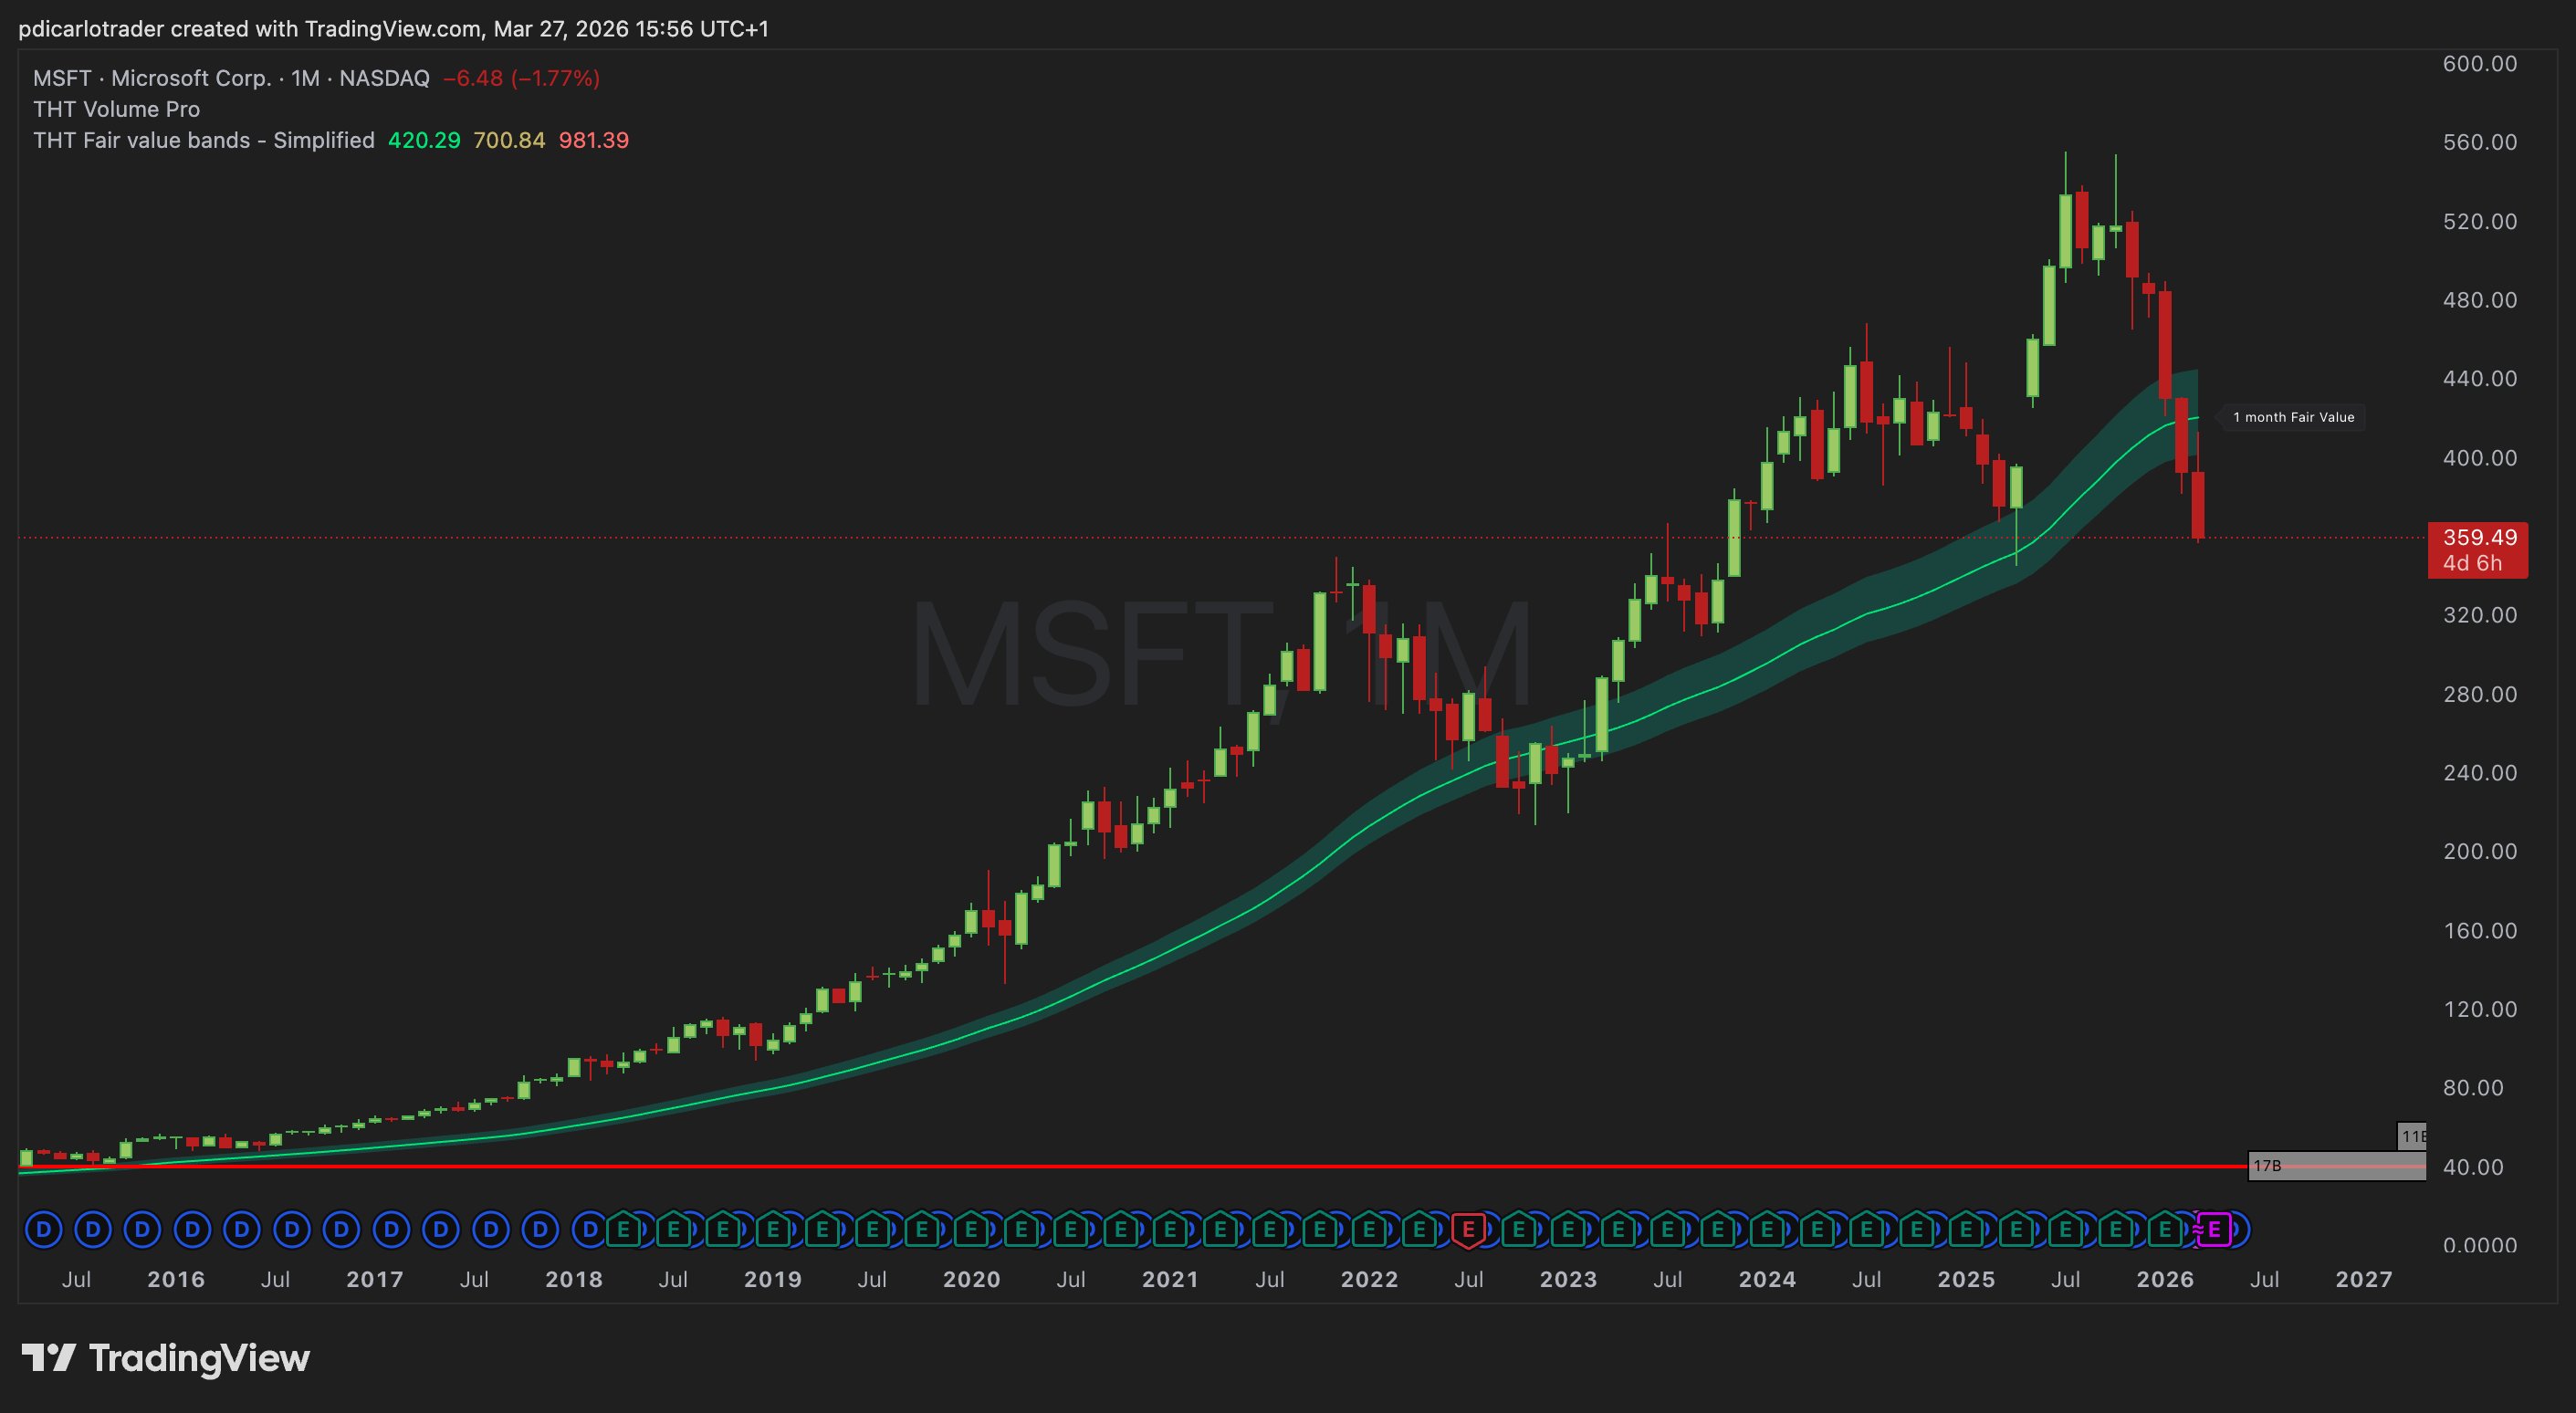Click the 1 month Fair Value label
Image resolution: width=2576 pixels, height=1413 pixels.
[x=2293, y=417]
